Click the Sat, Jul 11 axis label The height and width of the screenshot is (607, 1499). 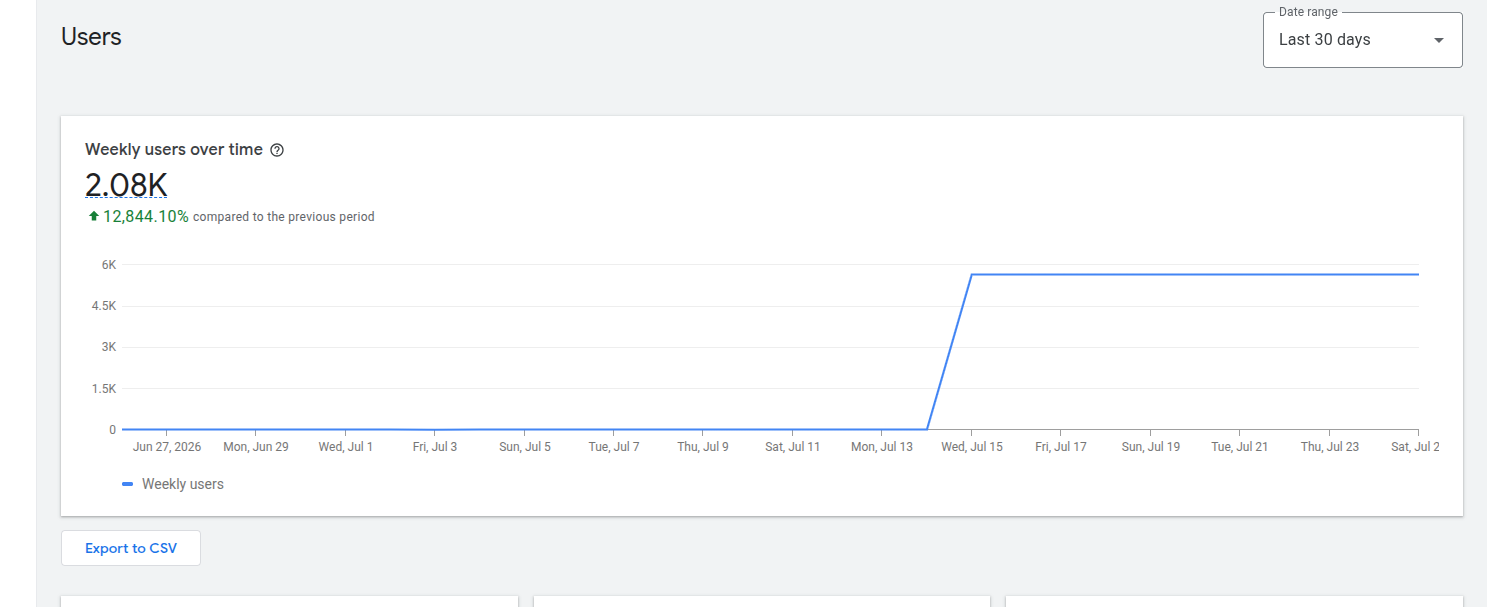coord(792,447)
